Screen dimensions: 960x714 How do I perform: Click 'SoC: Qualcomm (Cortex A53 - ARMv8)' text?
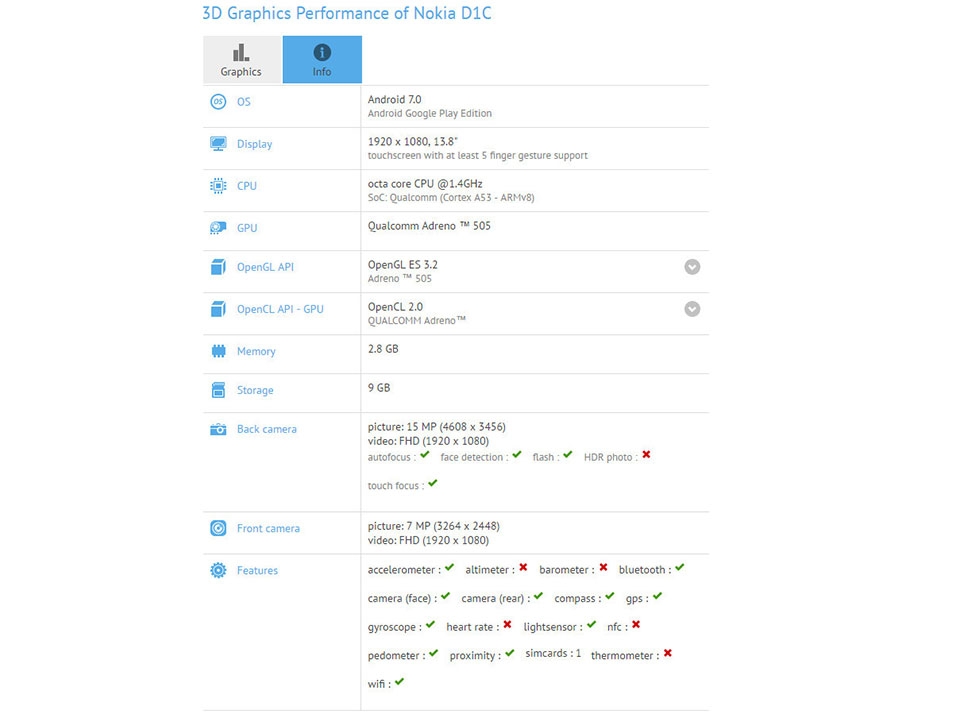tap(451, 198)
